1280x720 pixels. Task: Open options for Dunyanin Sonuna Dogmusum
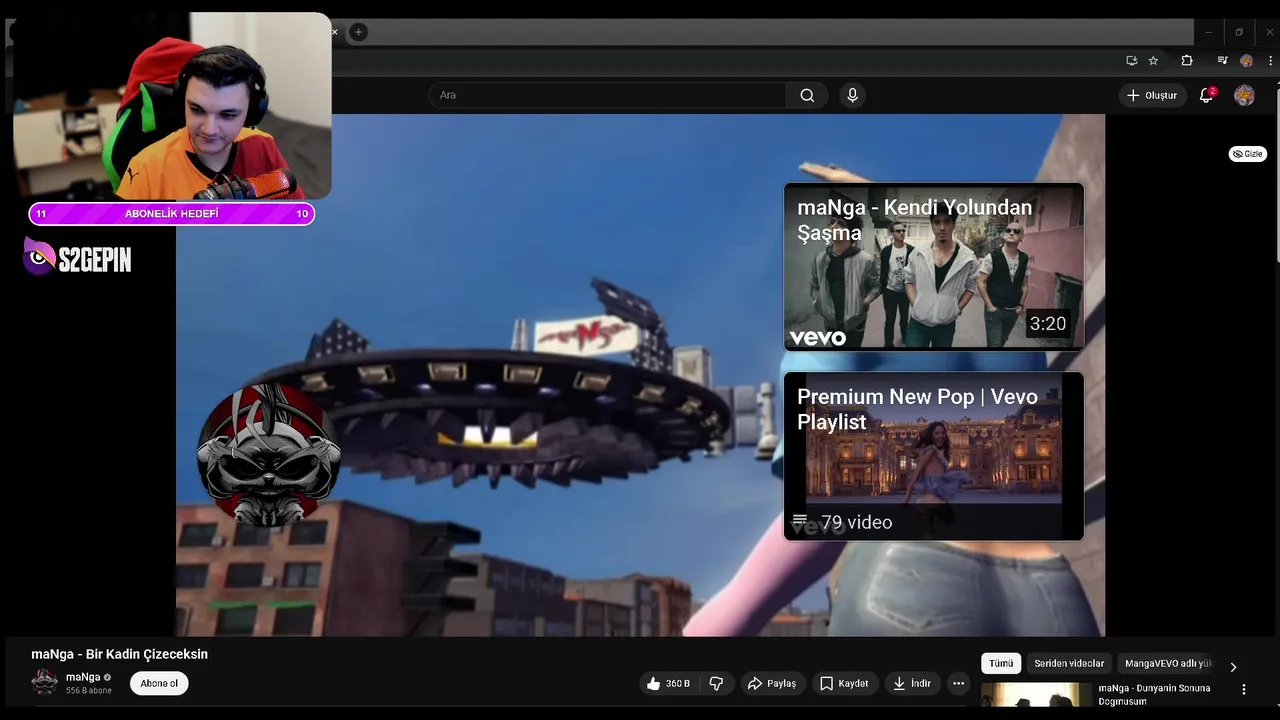(1244, 689)
